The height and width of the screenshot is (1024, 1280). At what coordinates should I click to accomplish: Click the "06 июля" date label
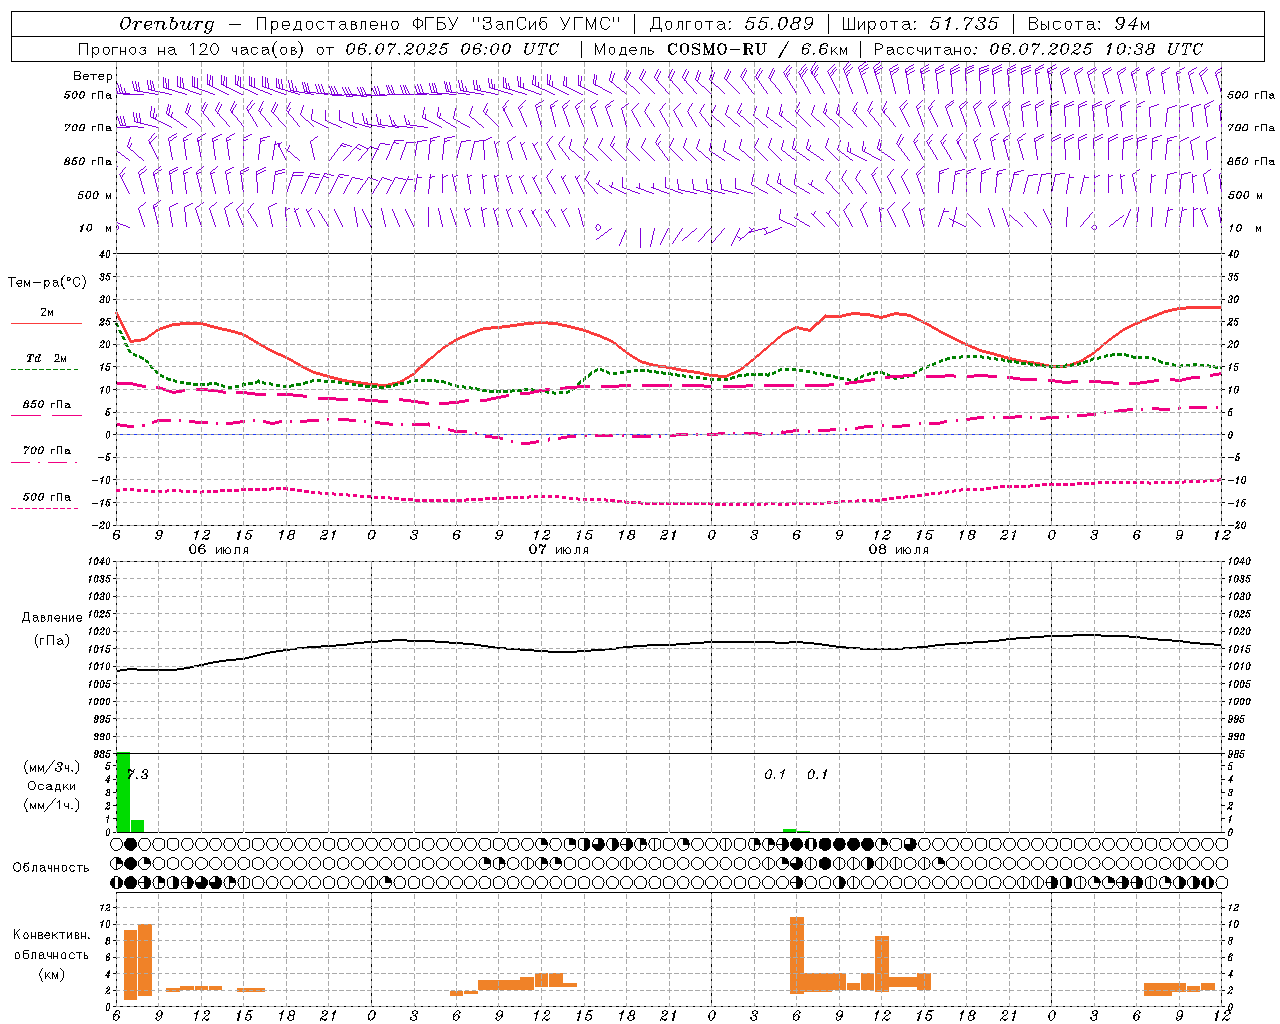(x=219, y=550)
